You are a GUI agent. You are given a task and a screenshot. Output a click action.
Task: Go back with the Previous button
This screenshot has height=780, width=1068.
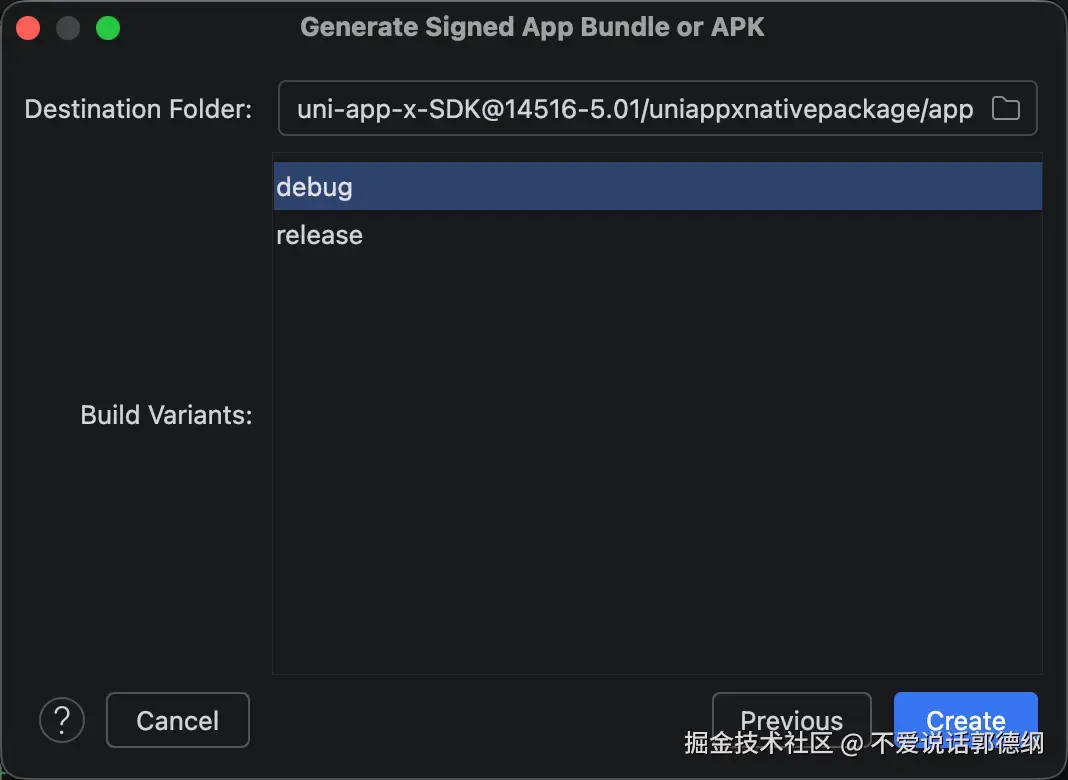click(791, 720)
